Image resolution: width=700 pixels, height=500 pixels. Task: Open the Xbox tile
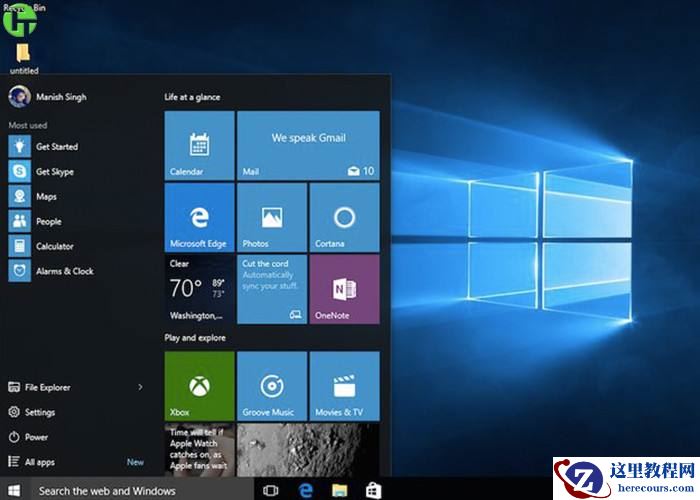tap(199, 386)
